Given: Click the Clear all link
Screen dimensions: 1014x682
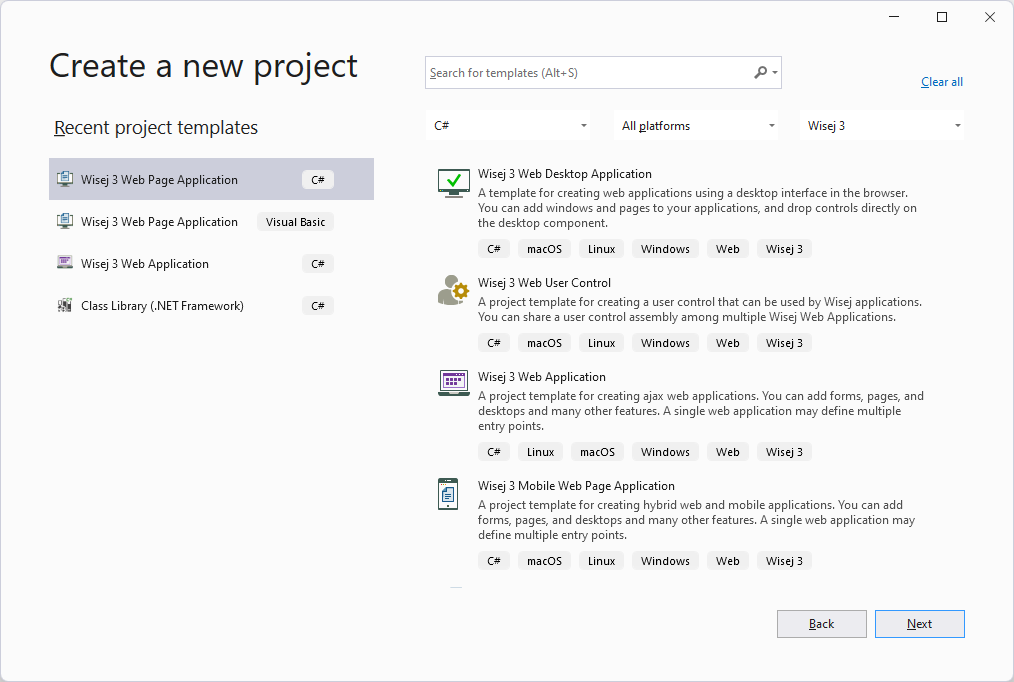Looking at the screenshot, I should pyautogui.click(x=942, y=82).
